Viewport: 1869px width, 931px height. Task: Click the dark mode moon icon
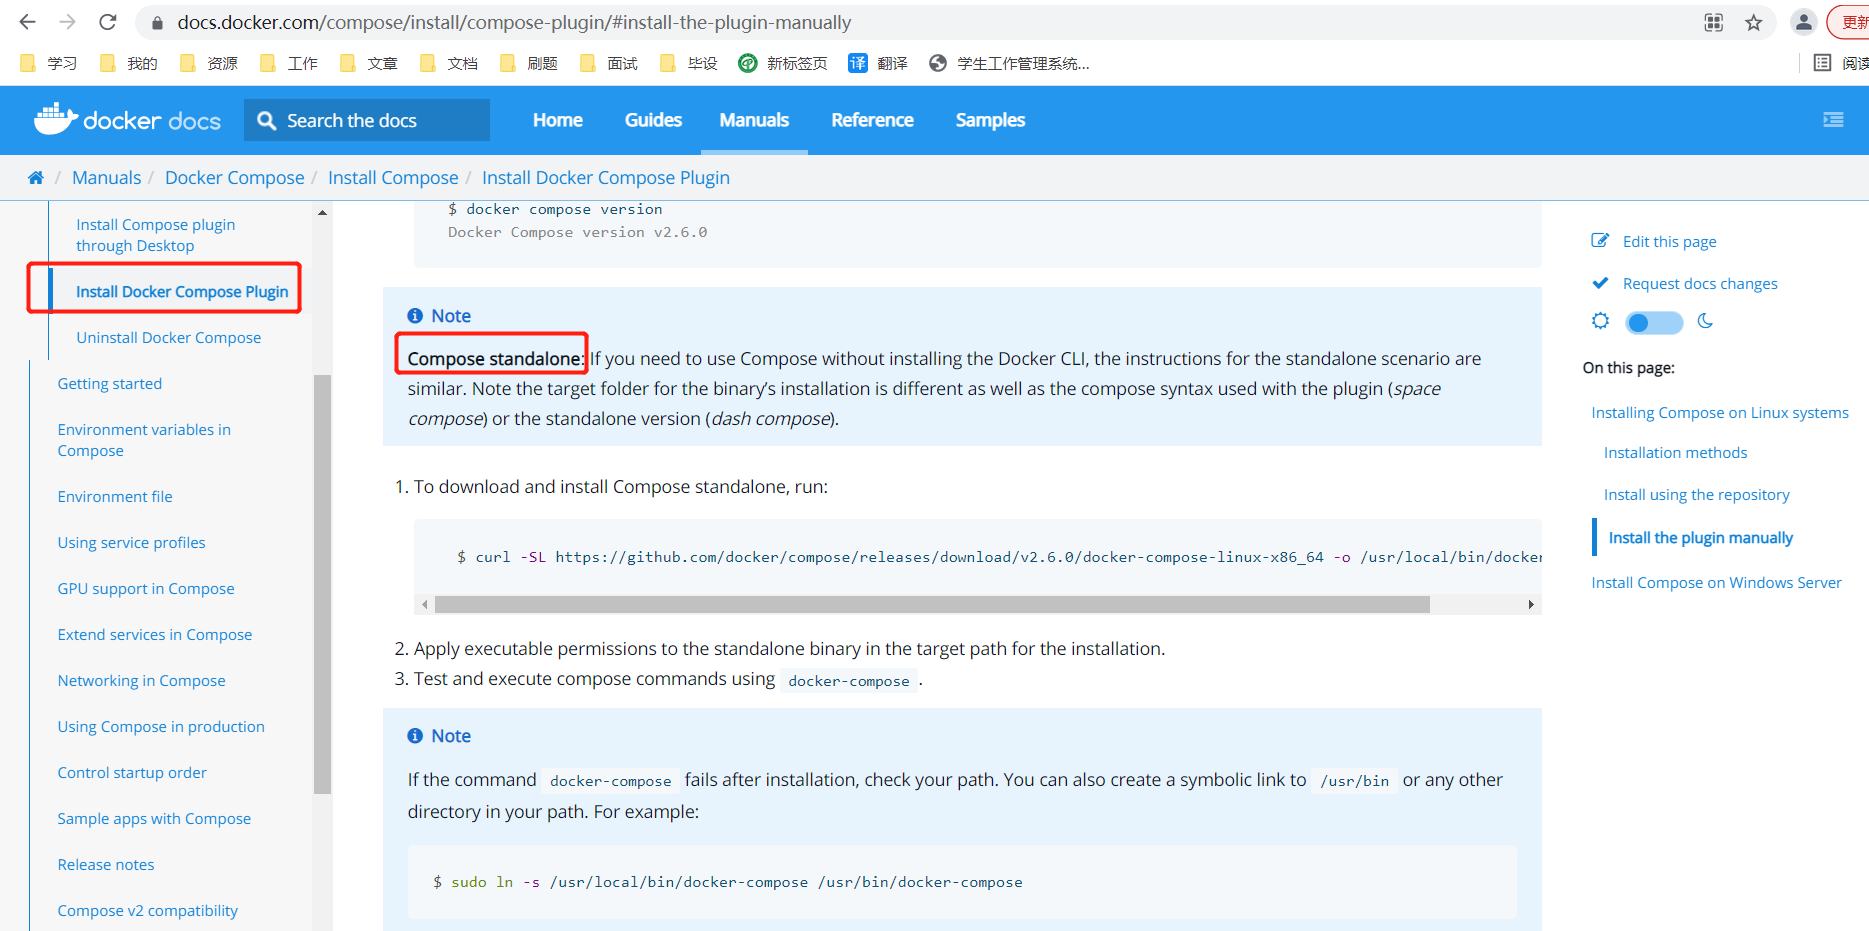pos(1705,321)
